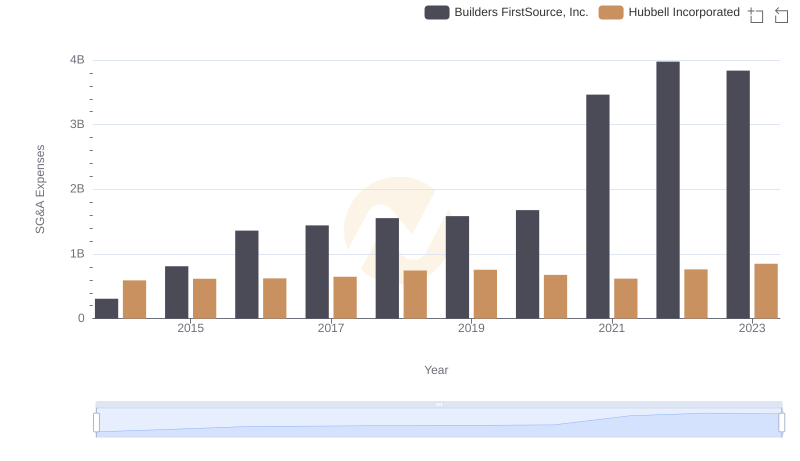The image size is (800, 461).
Task: Click the Hubbell orange bar for 2019
Action: pyautogui.click(x=485, y=294)
